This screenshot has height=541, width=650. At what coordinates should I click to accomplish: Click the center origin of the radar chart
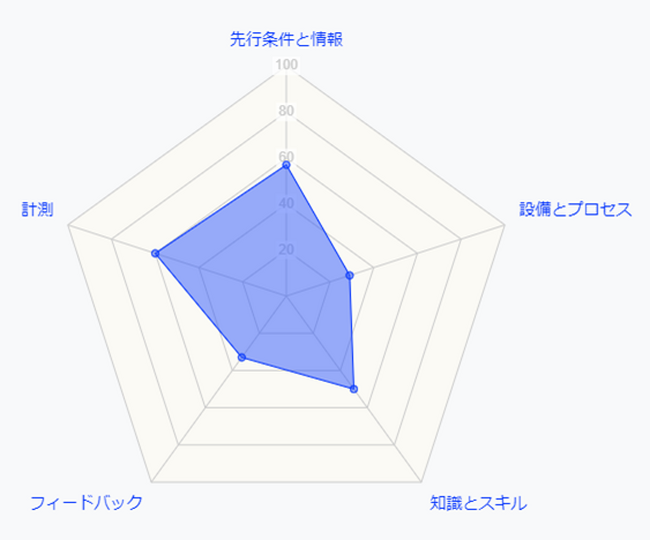click(x=286, y=296)
